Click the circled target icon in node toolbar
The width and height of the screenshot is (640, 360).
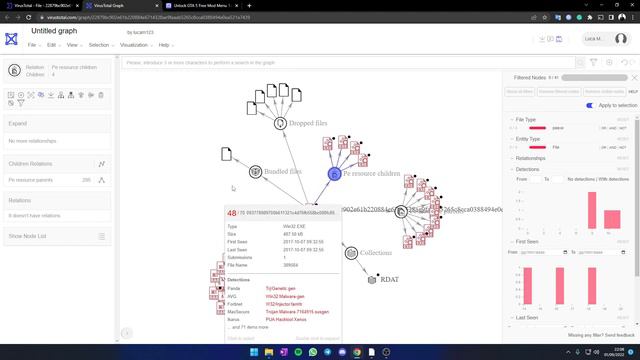pyautogui.click(x=21, y=95)
